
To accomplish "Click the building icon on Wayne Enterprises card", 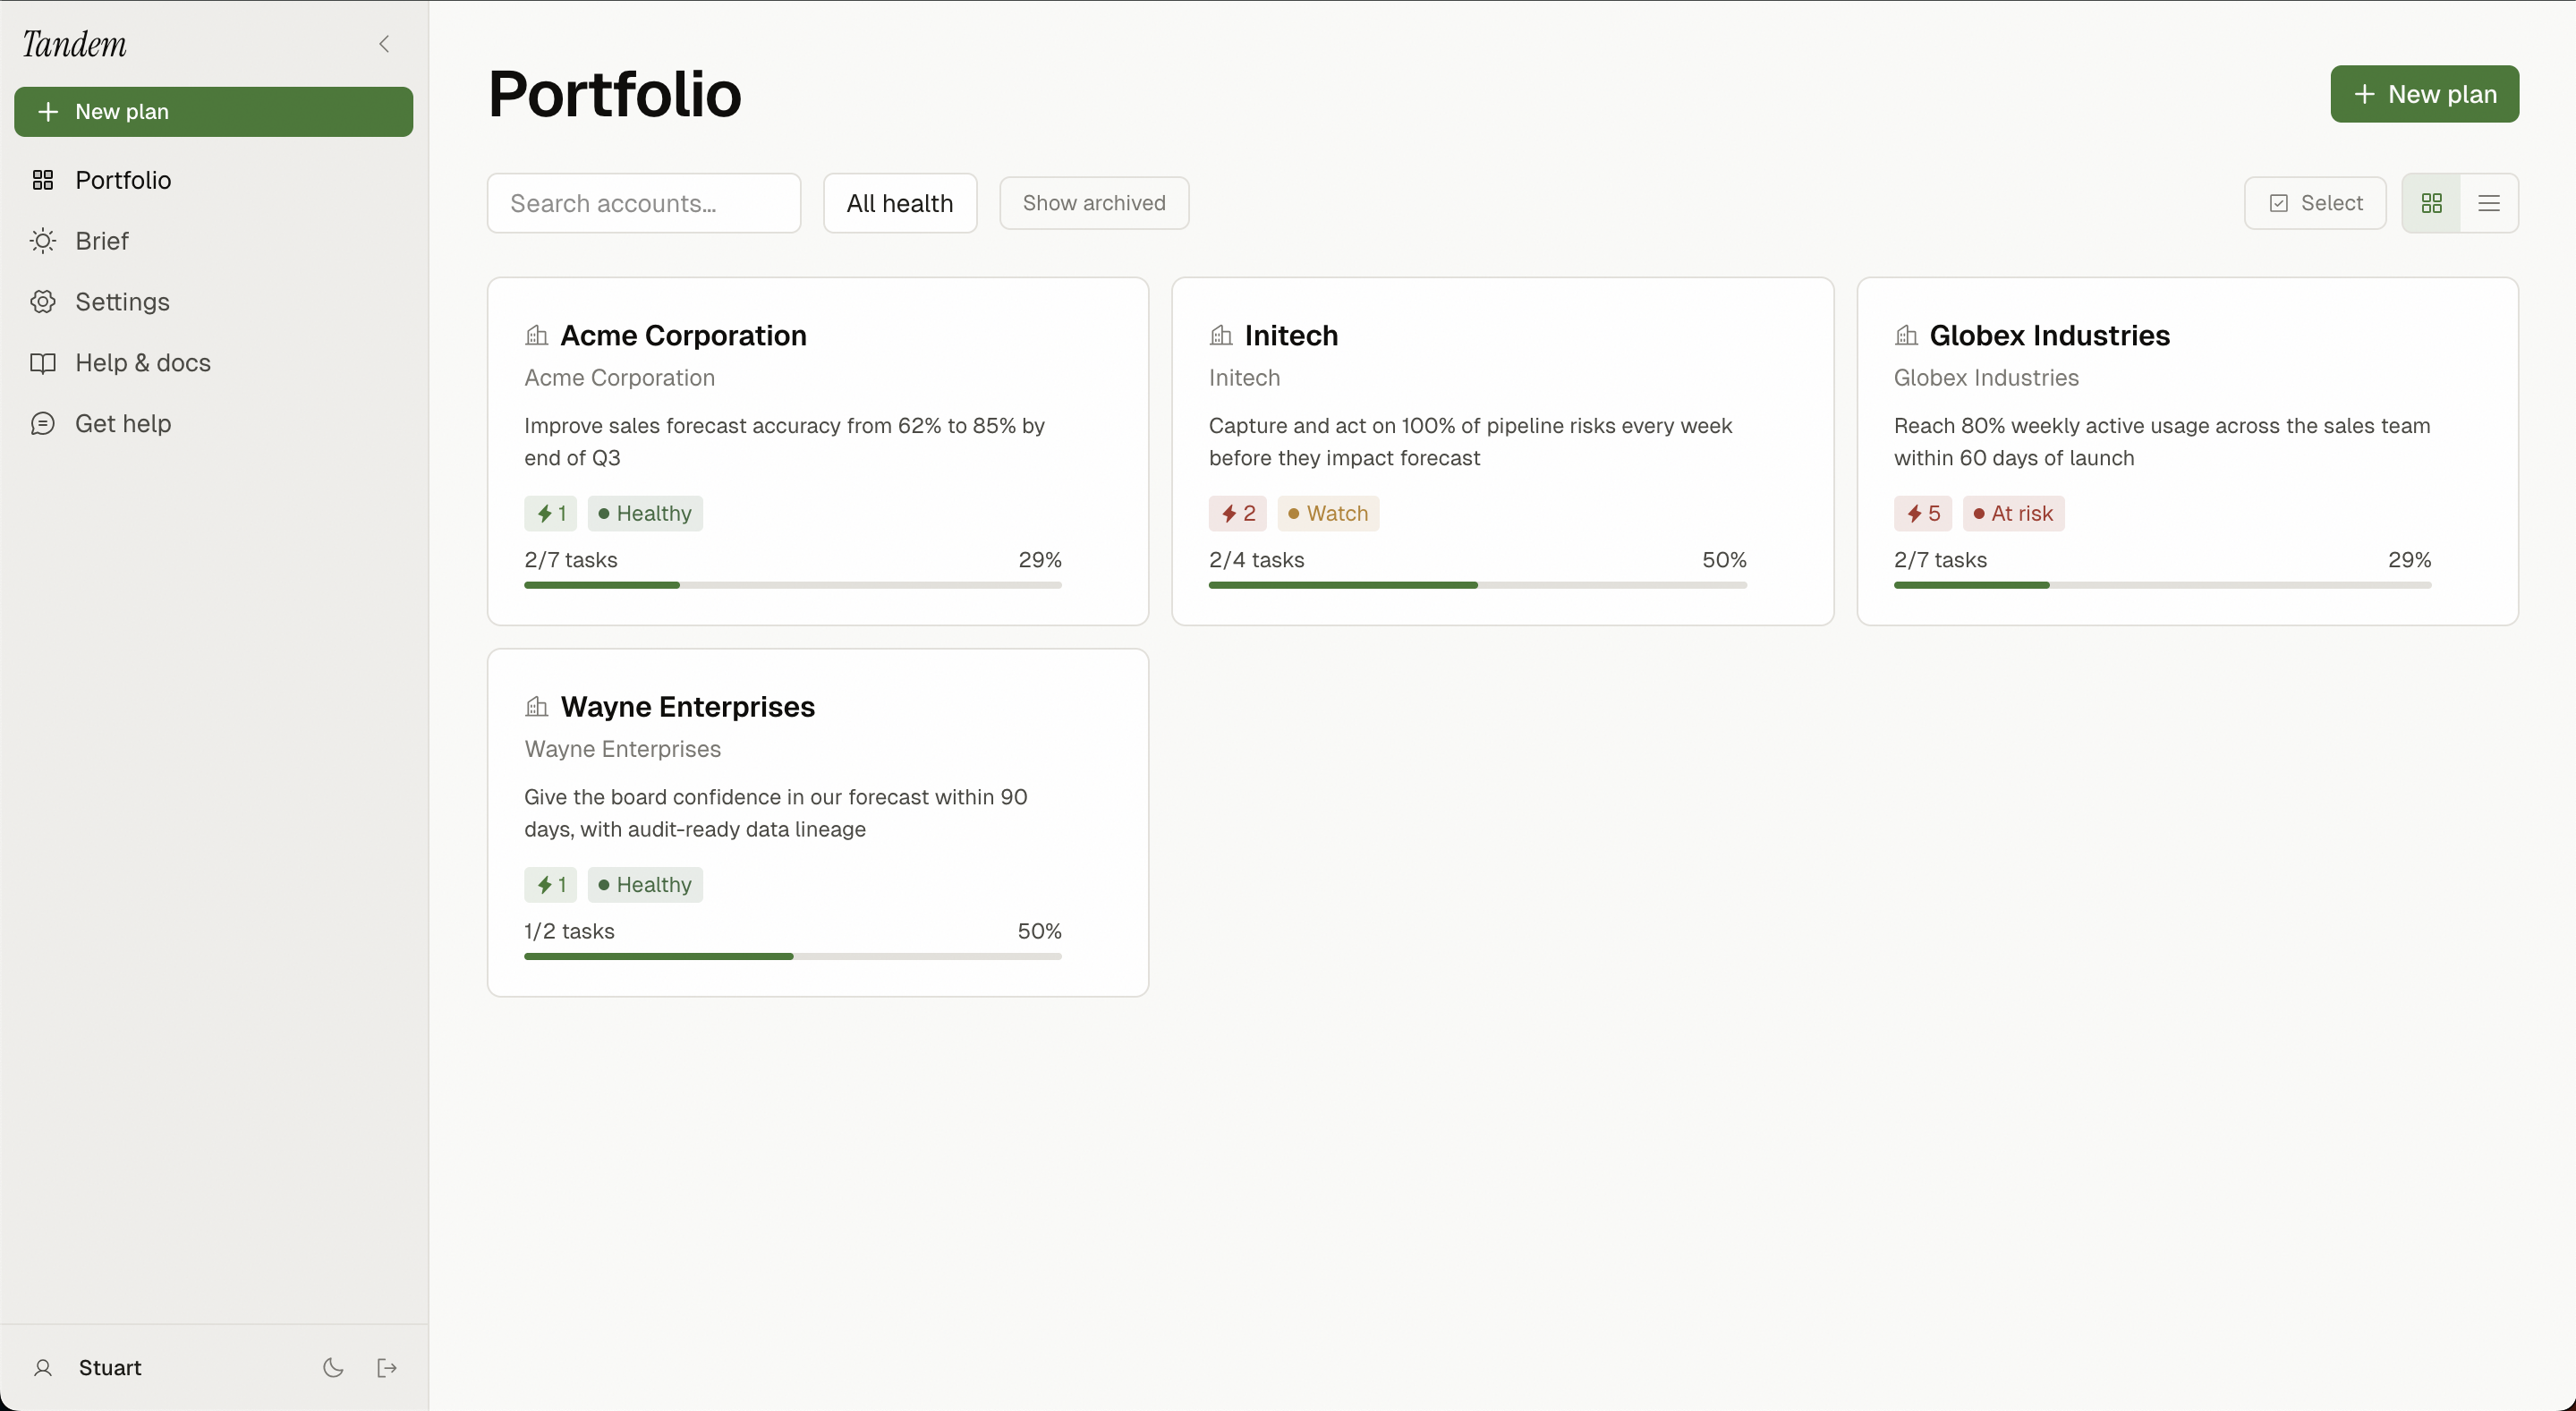I will (536, 707).
